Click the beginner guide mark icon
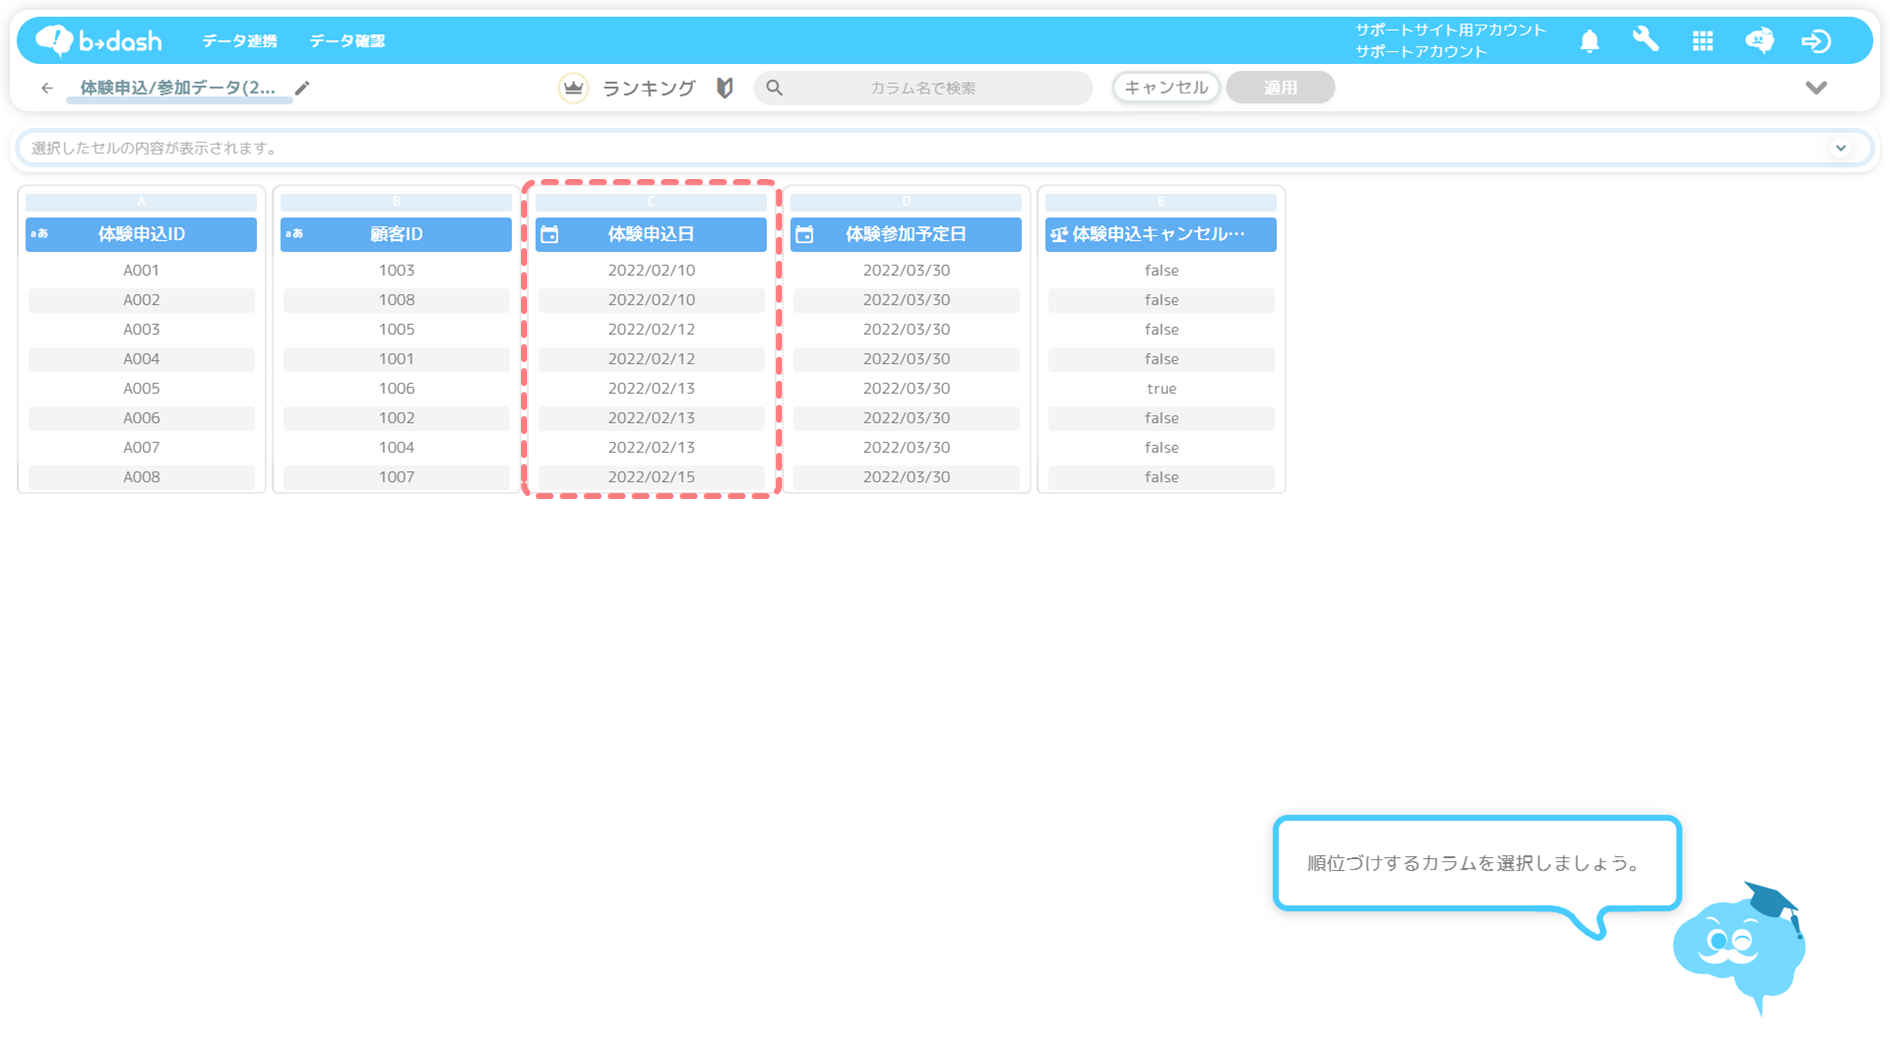This screenshot has width=1890, height=1063. [x=725, y=88]
